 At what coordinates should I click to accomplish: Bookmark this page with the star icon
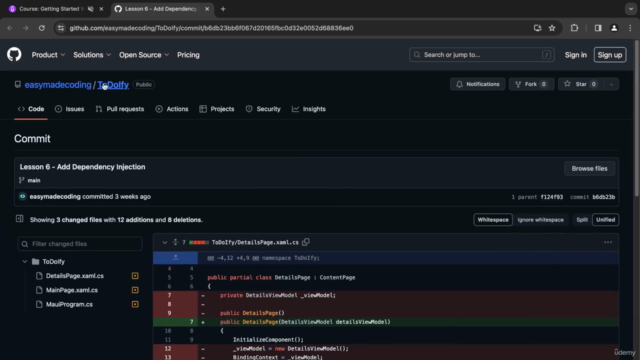click(552, 28)
